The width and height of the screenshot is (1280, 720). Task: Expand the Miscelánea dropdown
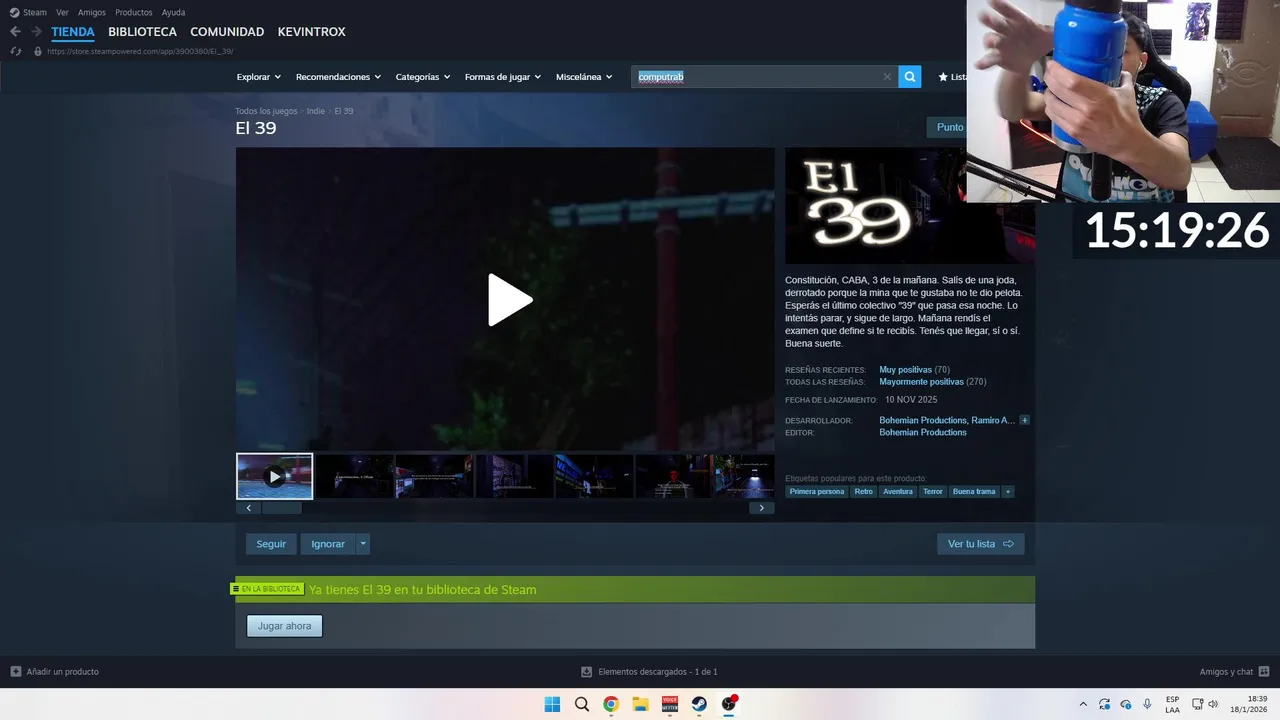pyautogui.click(x=584, y=77)
